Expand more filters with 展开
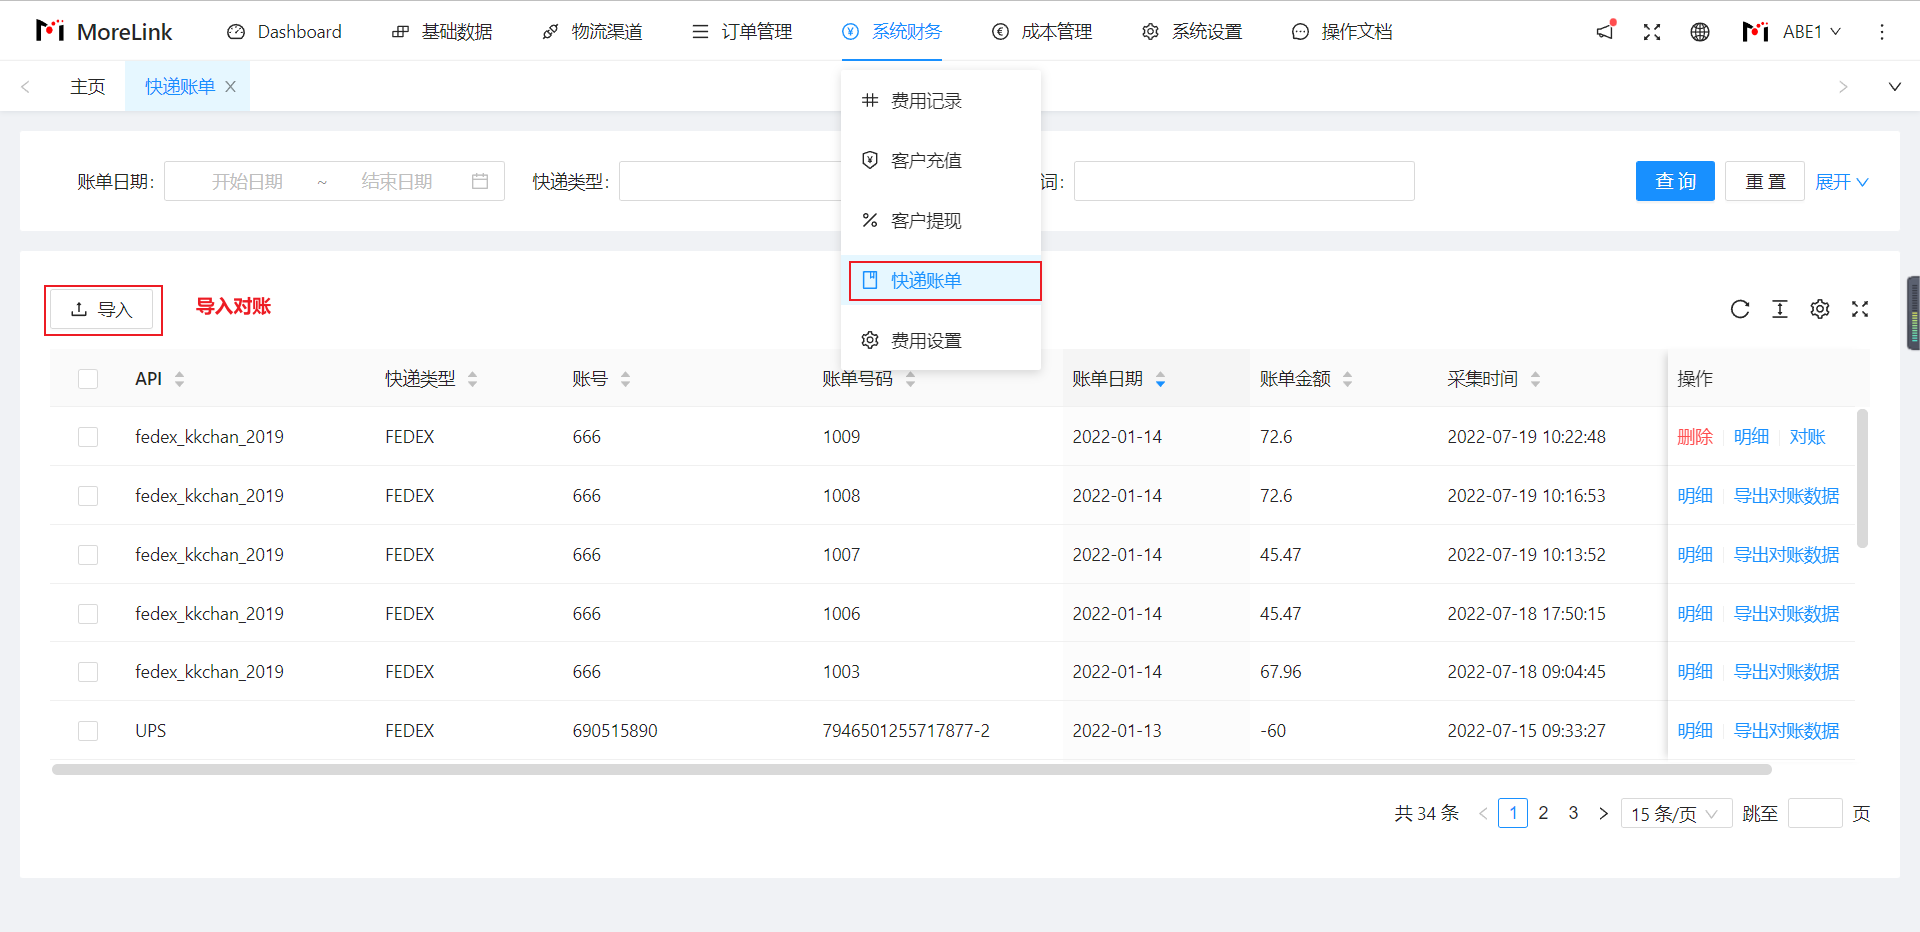This screenshot has height=932, width=1920. 1841,182
